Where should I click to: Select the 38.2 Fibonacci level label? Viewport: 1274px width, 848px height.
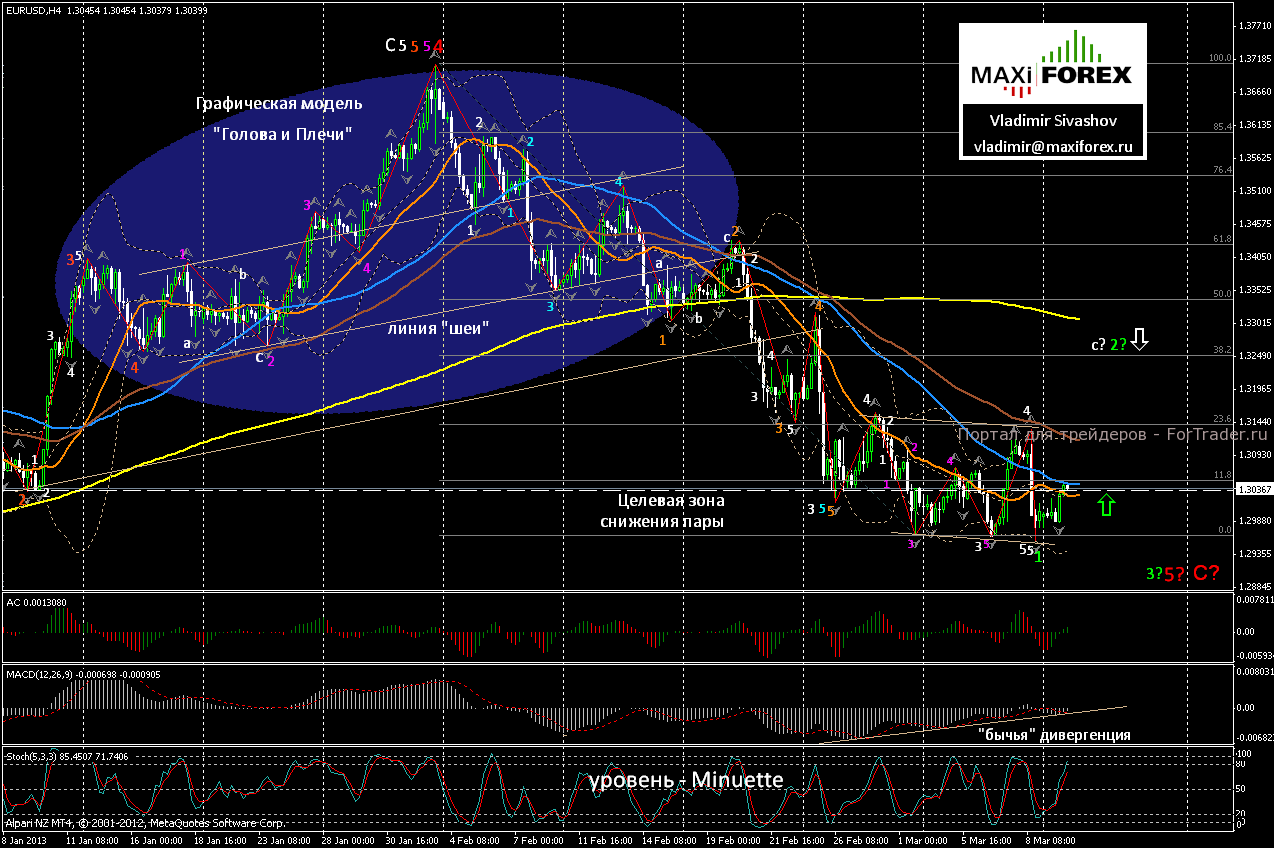(1221, 350)
